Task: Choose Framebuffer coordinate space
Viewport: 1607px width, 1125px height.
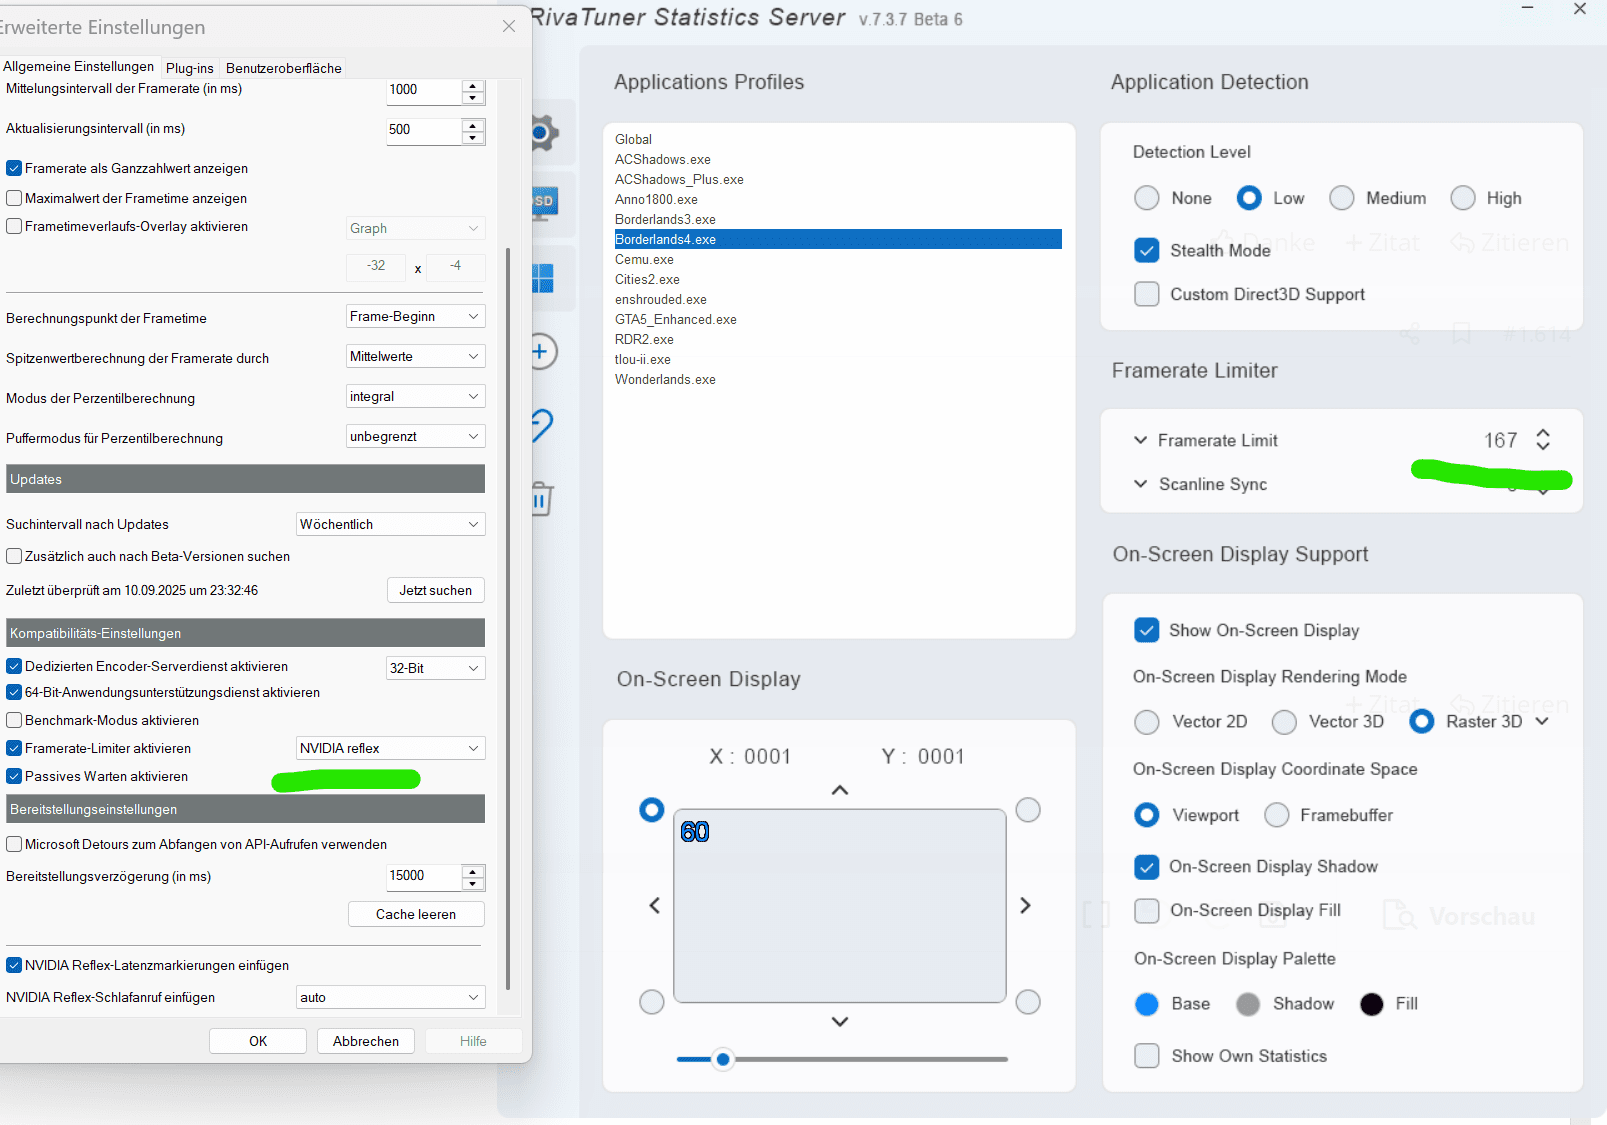Action: click(x=1276, y=815)
